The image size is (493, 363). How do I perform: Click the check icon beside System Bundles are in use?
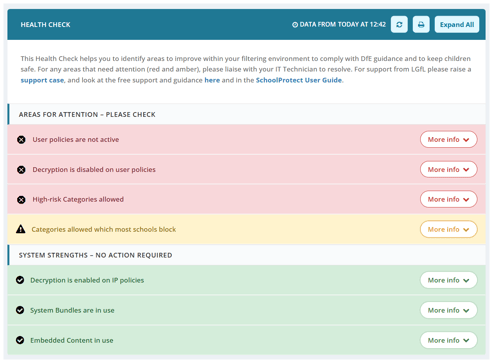coord(20,310)
